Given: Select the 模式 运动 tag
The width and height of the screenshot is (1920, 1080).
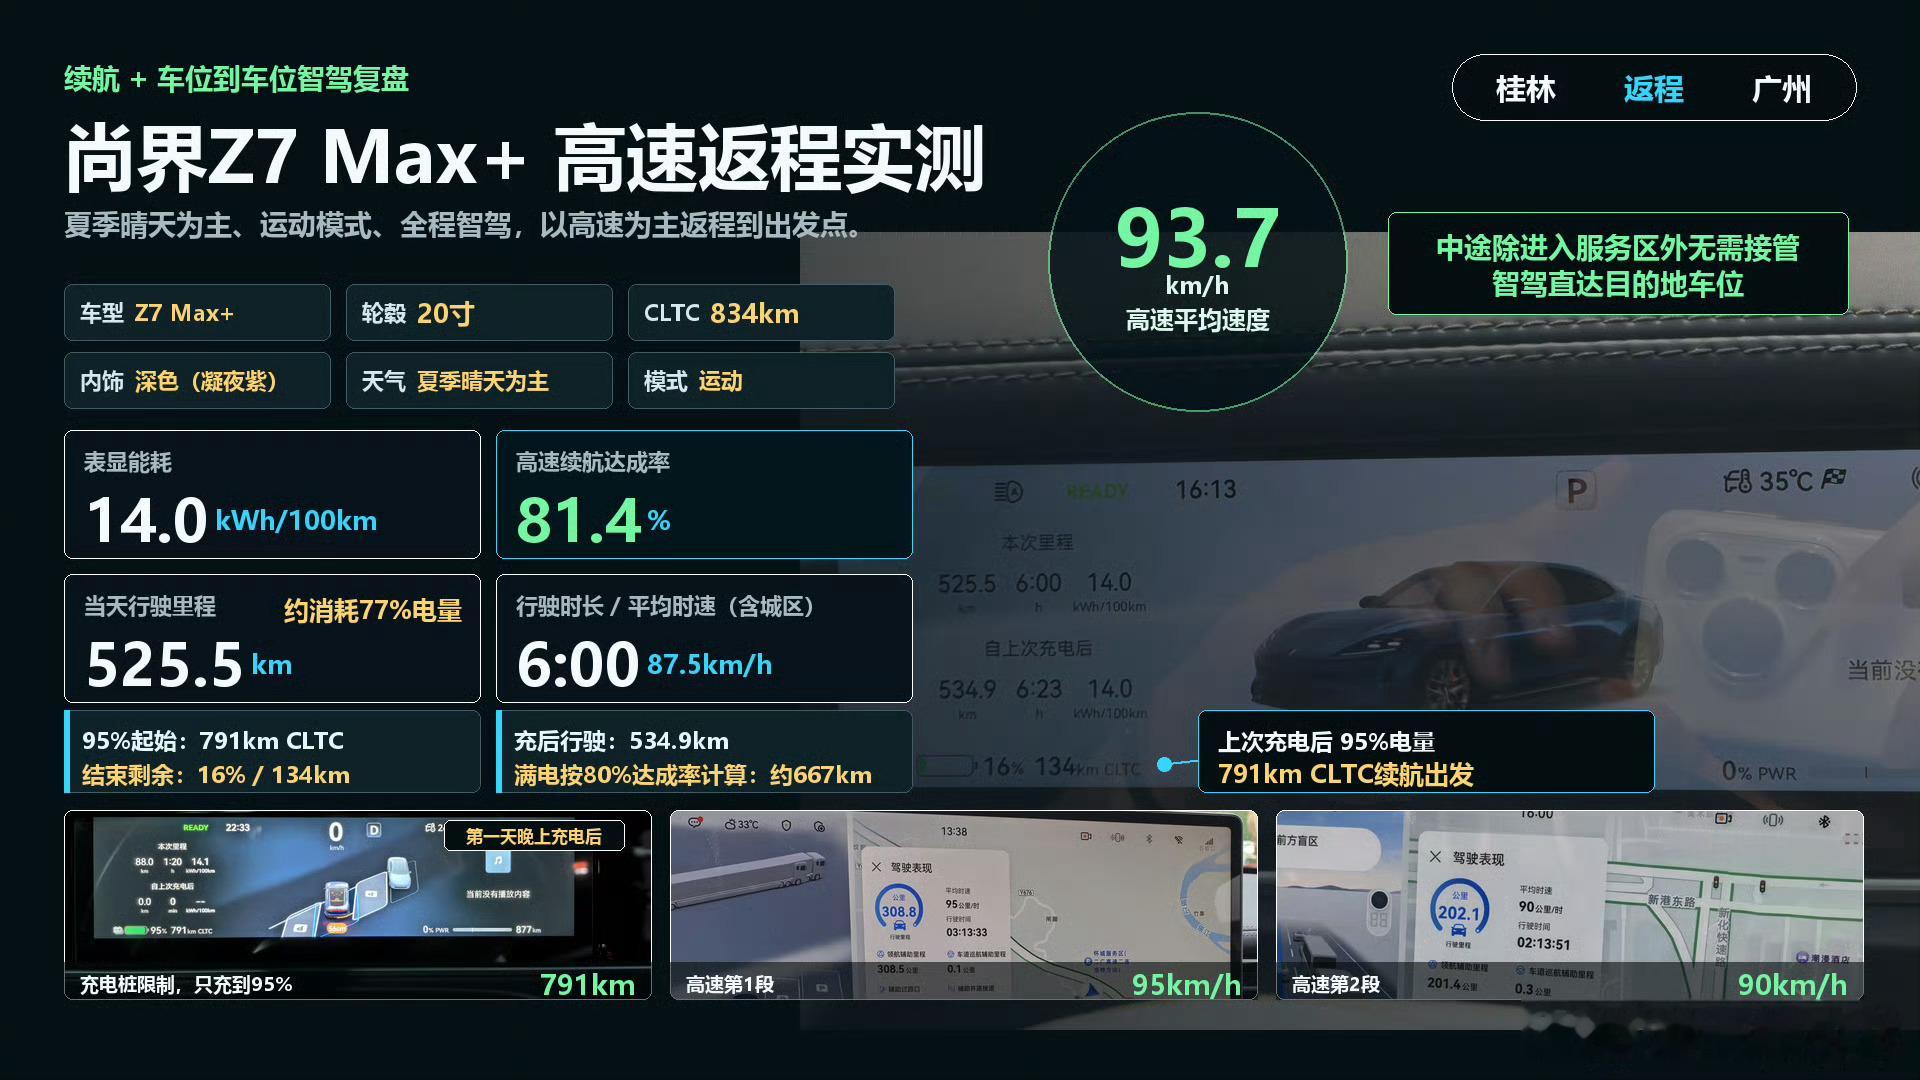Looking at the screenshot, I should click(x=761, y=381).
